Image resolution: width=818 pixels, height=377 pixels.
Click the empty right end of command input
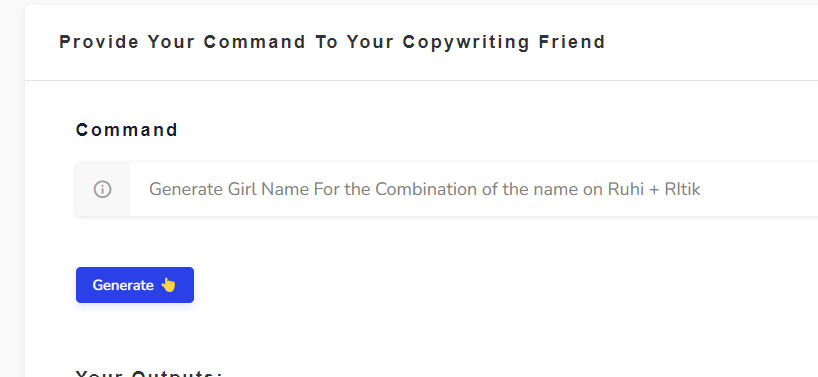[762, 189]
